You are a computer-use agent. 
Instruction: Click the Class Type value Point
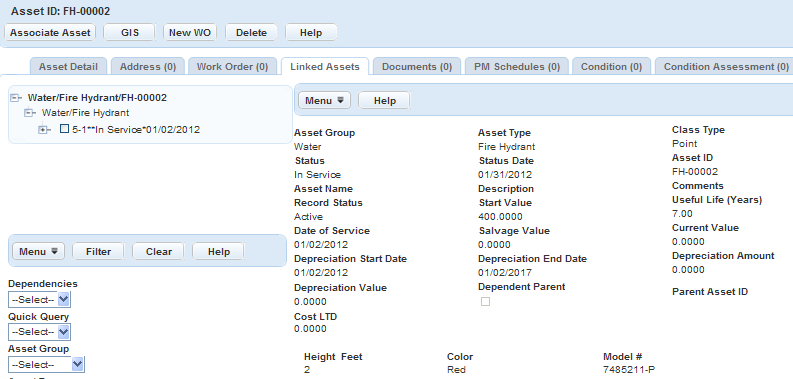point(684,144)
